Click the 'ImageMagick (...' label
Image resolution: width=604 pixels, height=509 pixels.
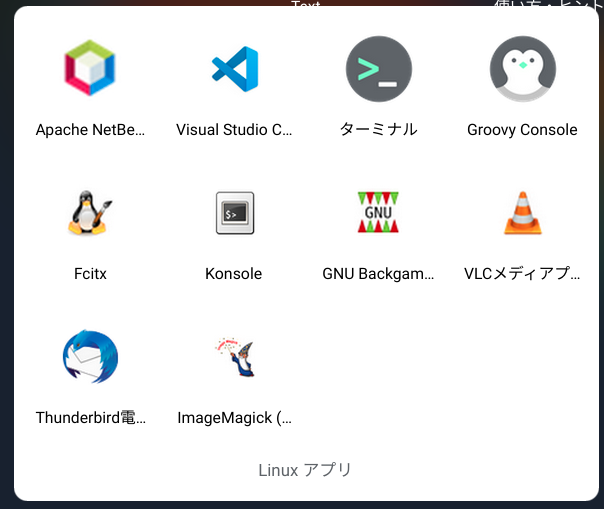(x=234, y=418)
